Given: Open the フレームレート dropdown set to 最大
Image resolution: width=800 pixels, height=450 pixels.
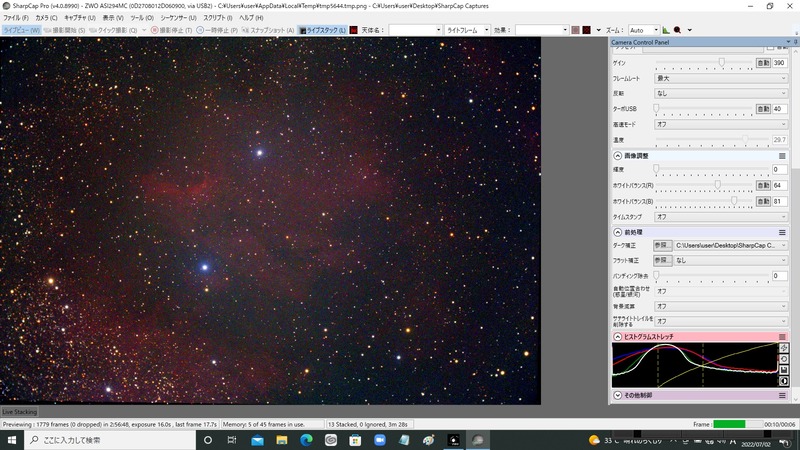Looking at the screenshot, I should click(x=721, y=78).
